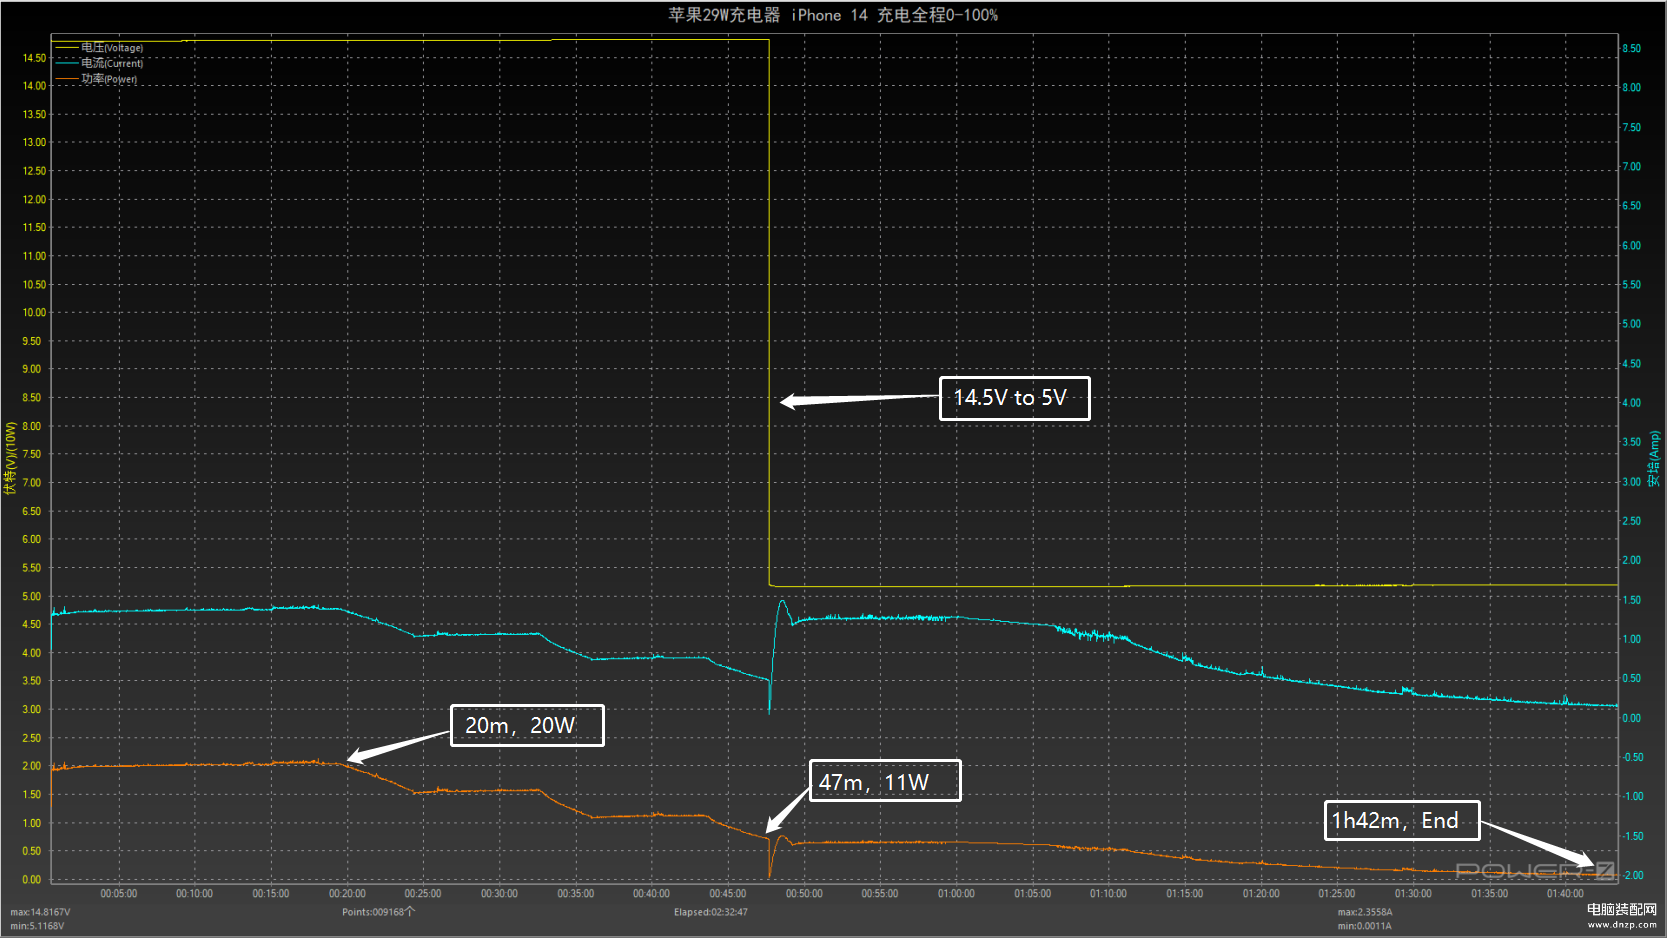This screenshot has height=938, width=1667.
Task: Click the min:0.0011A status value
Action: coord(1365,926)
